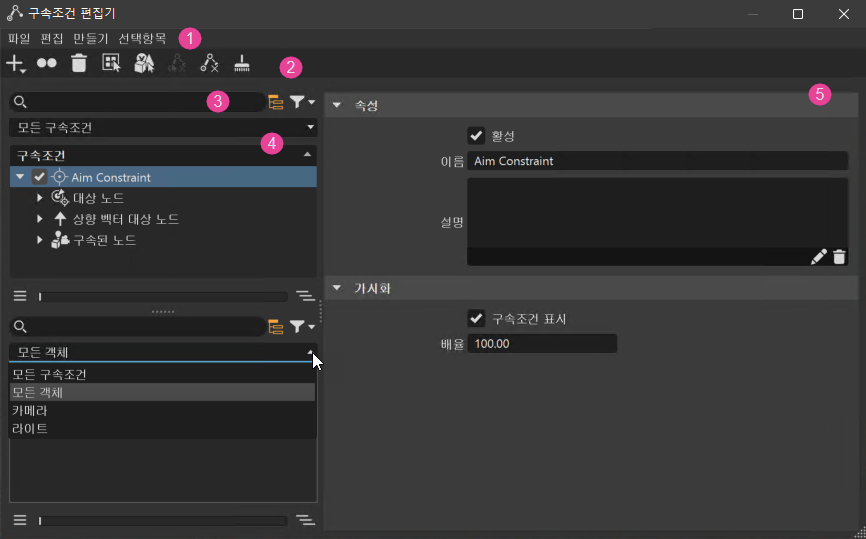Choose 라이트 from the dropdown list
The image size is (866, 539).
[163, 428]
